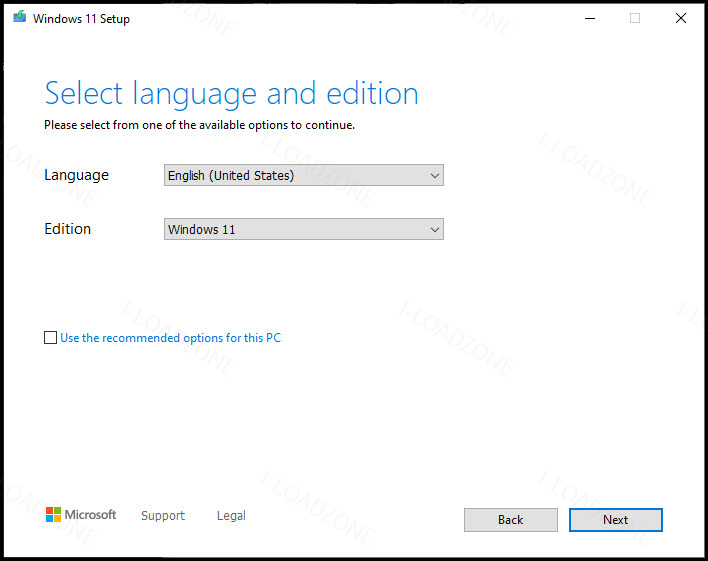Open the Support link
Viewport: 708px width, 561px height.
(163, 515)
